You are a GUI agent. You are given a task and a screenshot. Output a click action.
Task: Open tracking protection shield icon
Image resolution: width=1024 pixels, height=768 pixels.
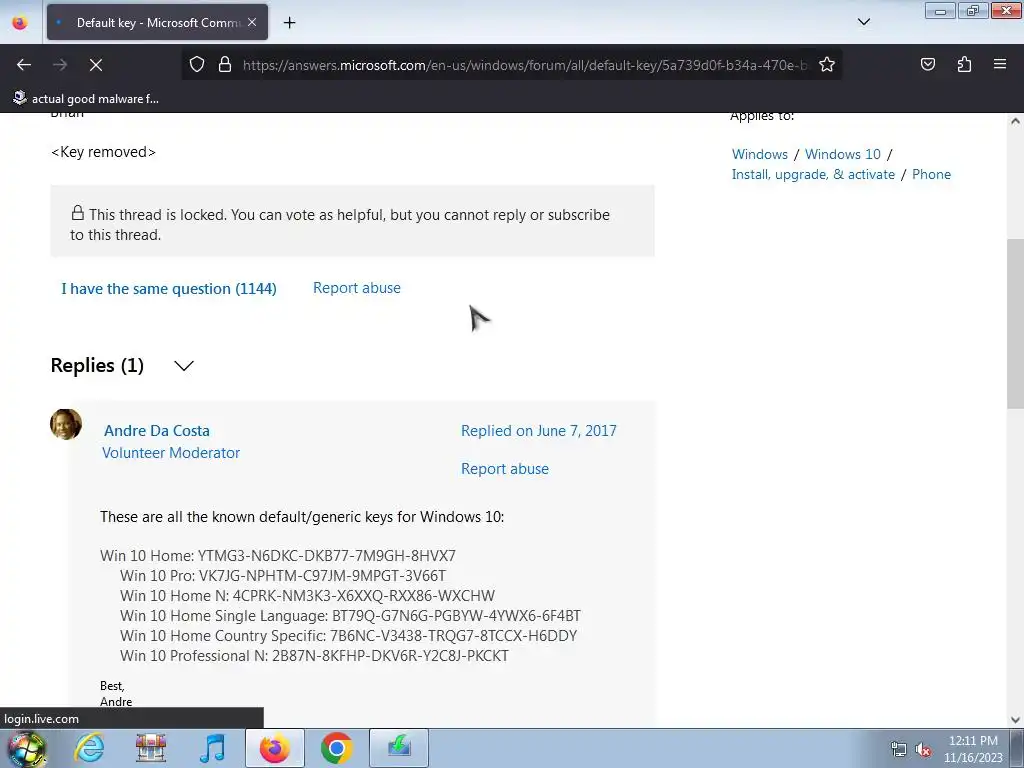[x=197, y=65]
